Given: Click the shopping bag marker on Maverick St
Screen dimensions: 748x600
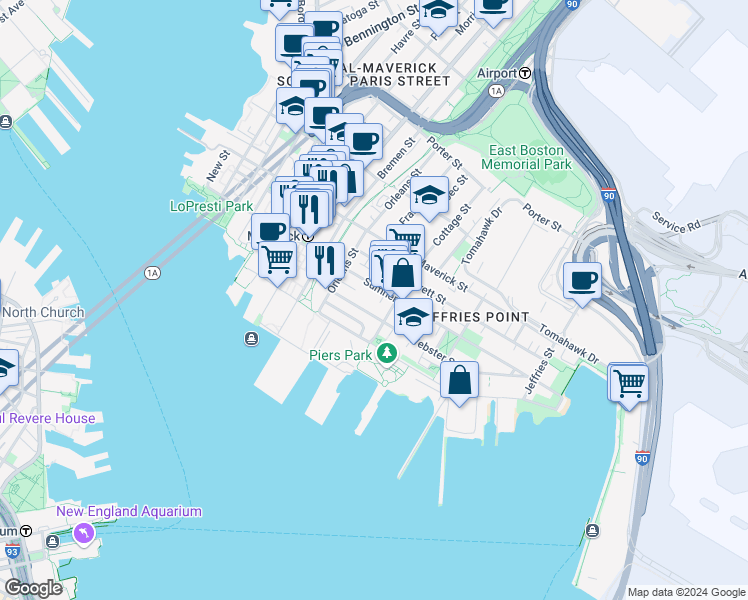Looking at the screenshot, I should (403, 274).
